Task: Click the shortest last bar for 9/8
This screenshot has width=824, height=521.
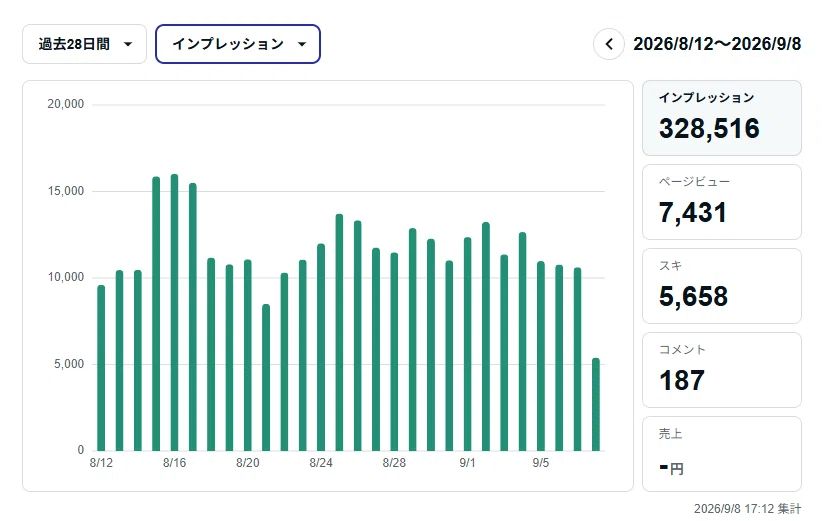Action: (596, 404)
